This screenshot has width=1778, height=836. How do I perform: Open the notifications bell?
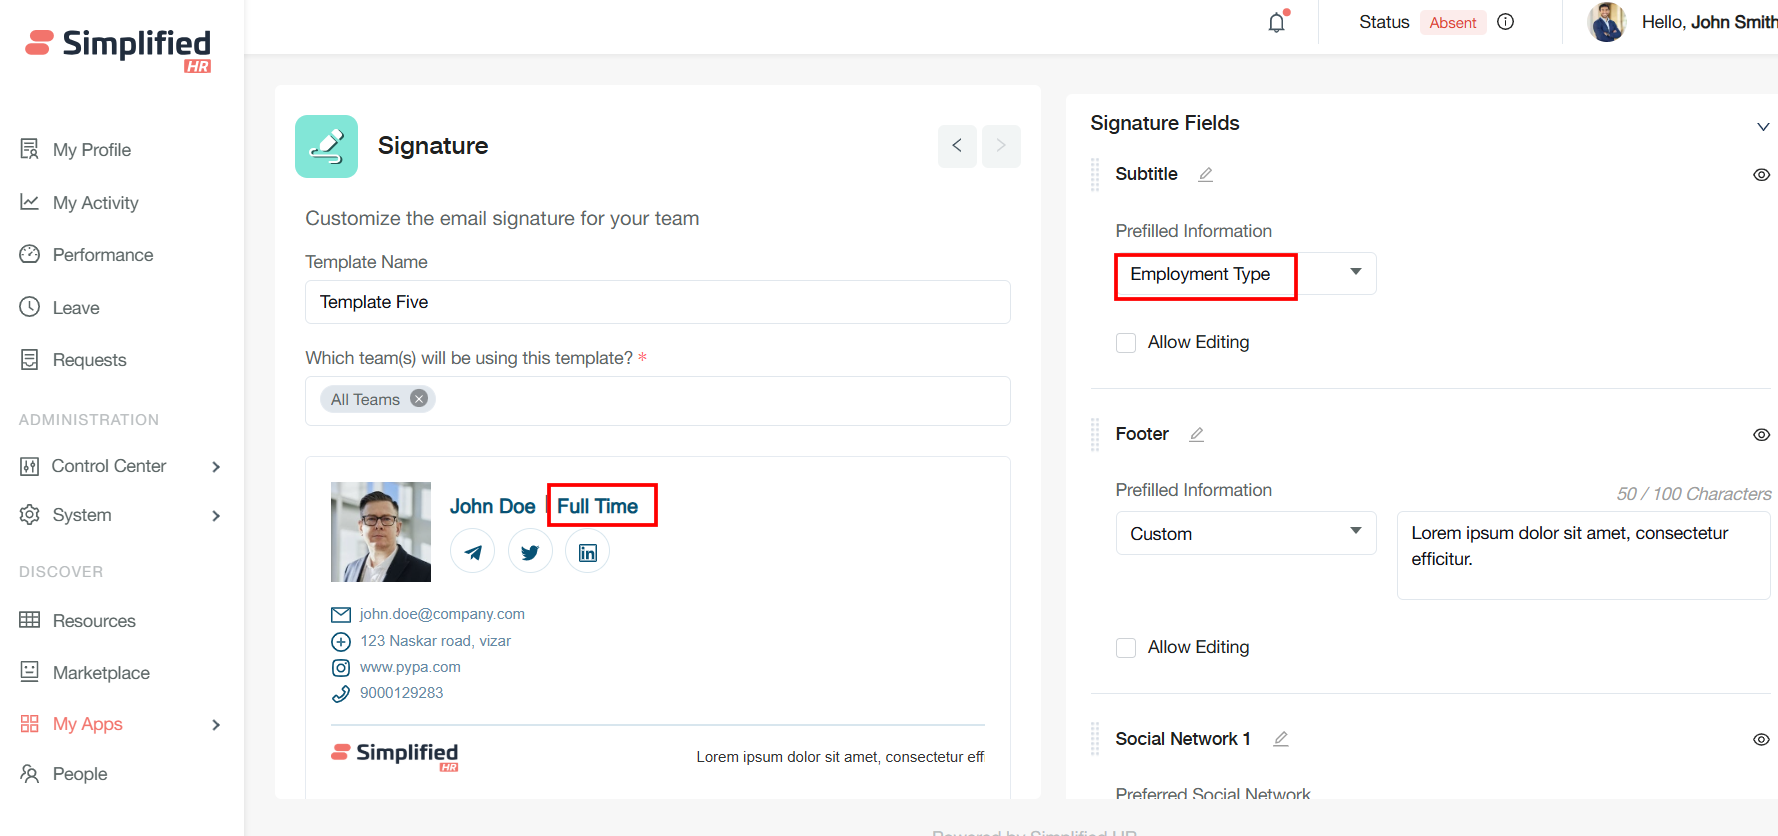click(1277, 22)
